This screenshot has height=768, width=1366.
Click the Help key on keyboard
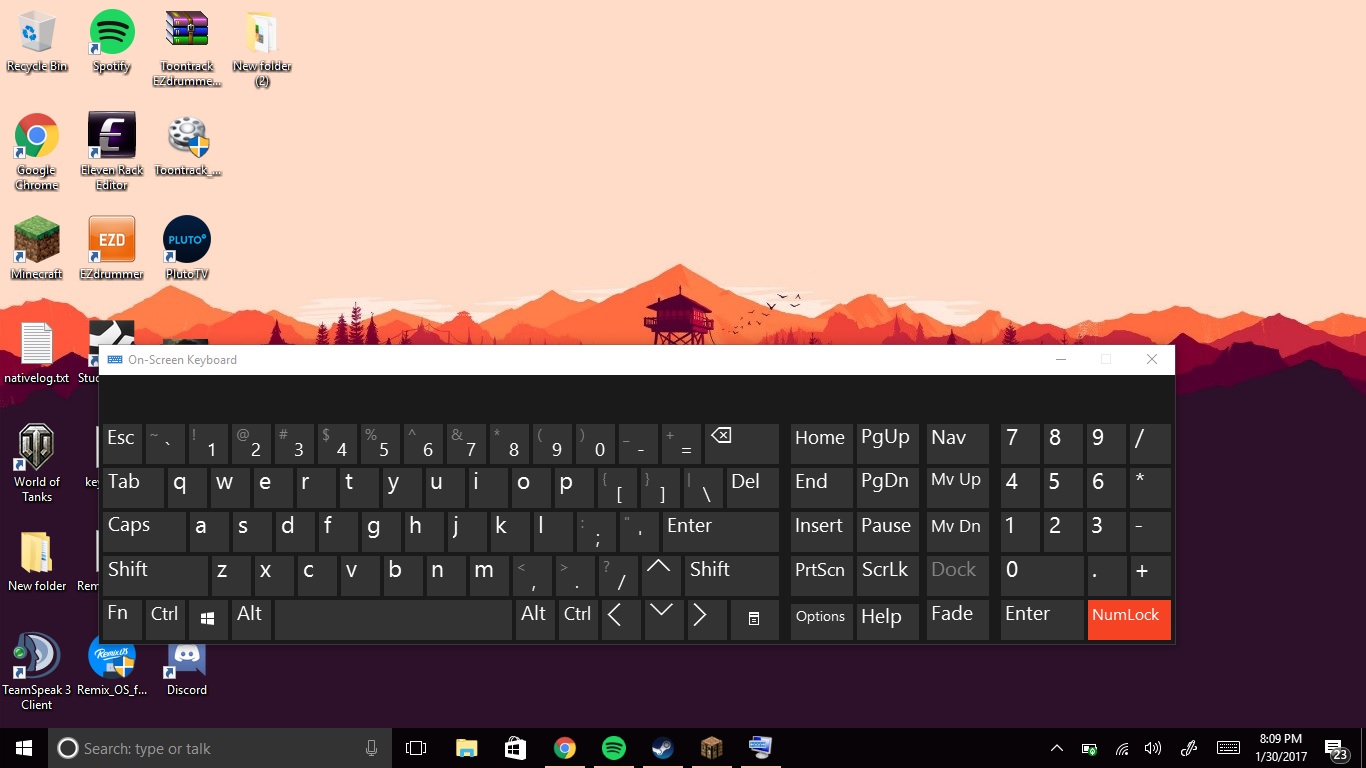(887, 620)
